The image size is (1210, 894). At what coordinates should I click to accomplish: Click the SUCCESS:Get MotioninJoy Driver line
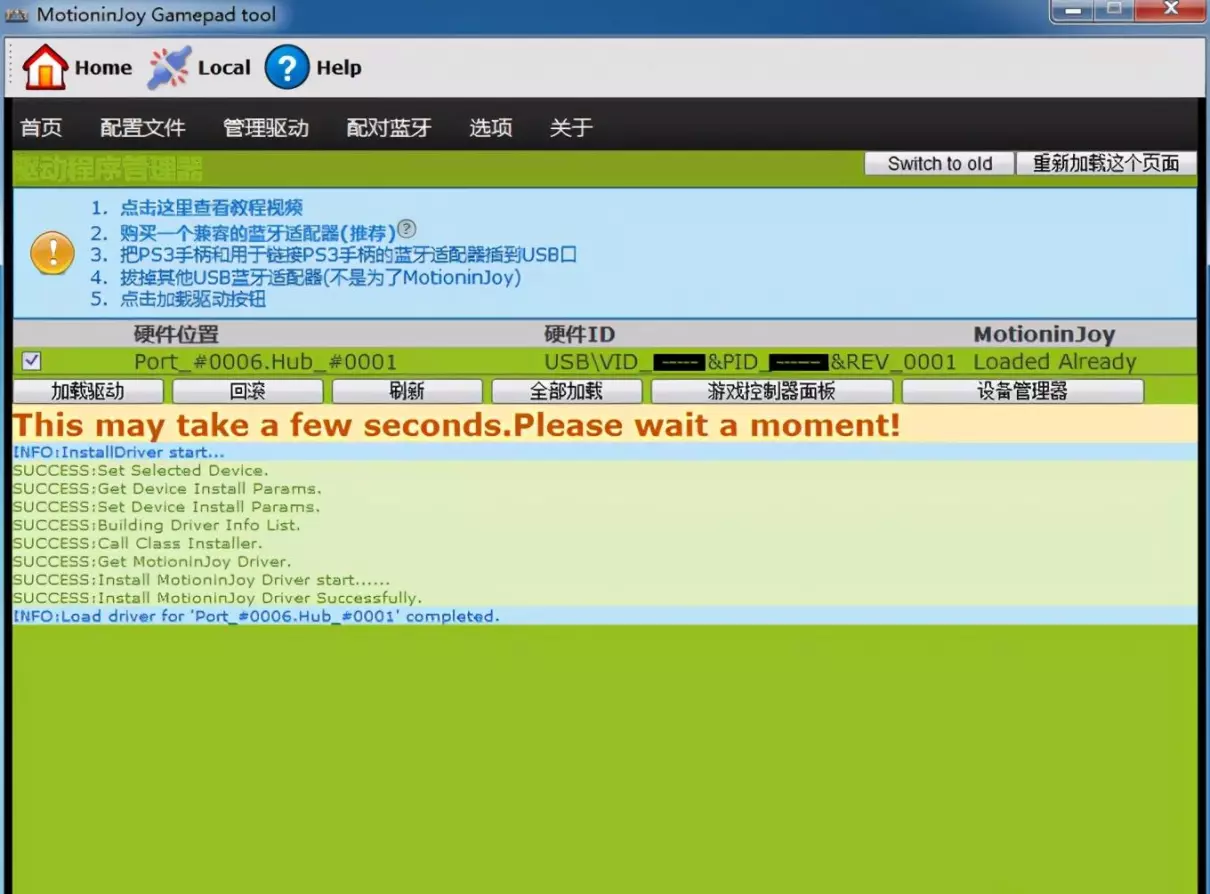152,561
